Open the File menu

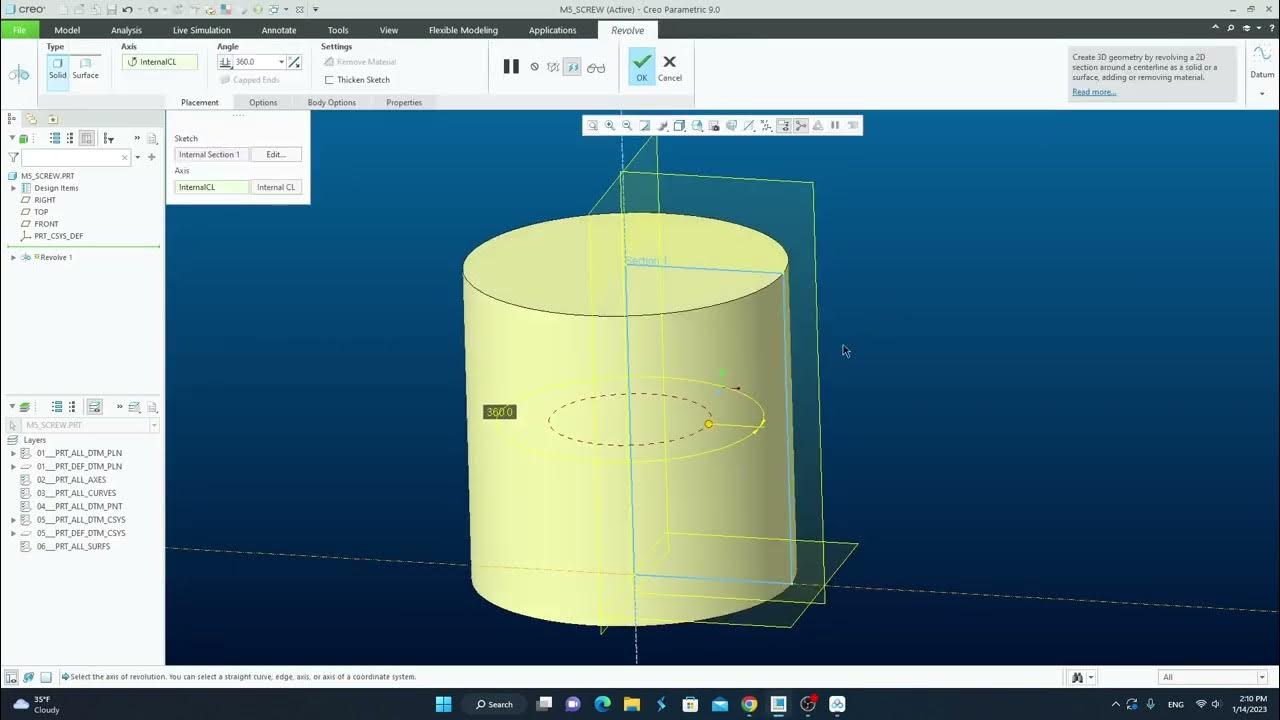[x=19, y=30]
